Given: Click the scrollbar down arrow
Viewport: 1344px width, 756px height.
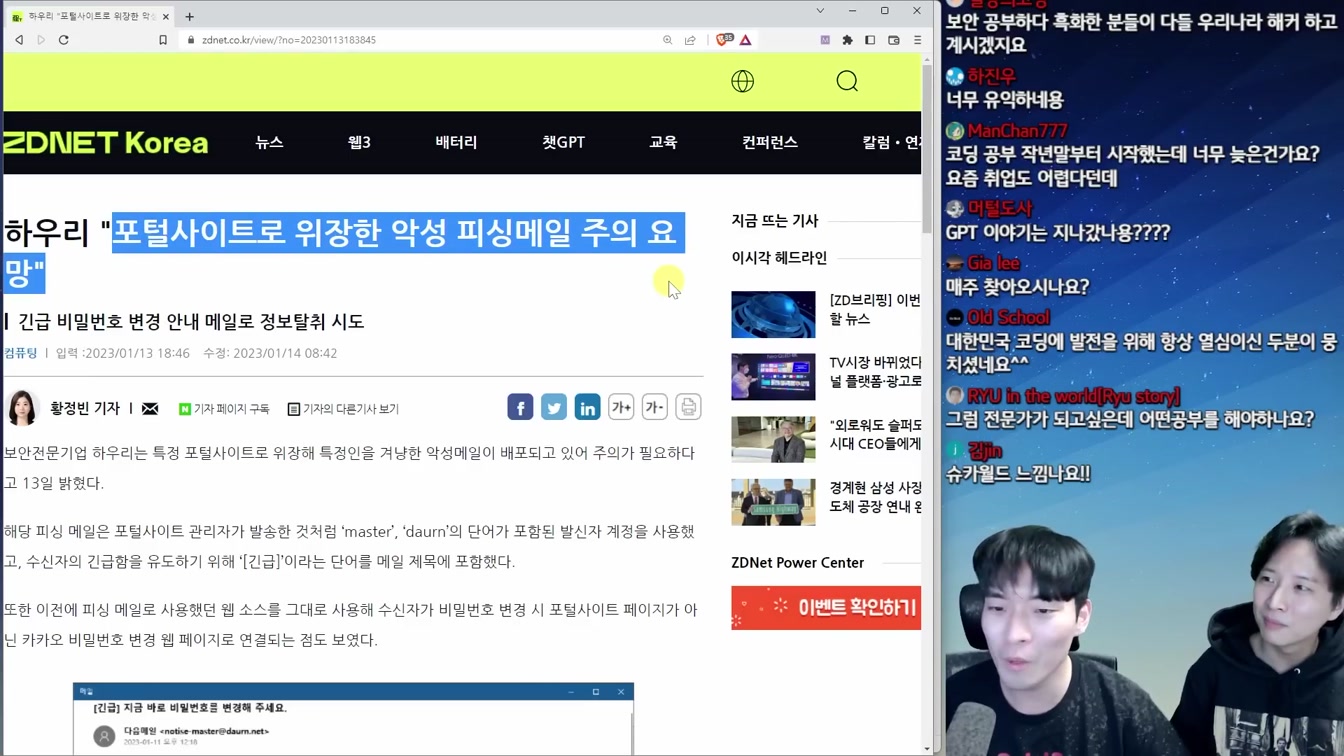Looking at the screenshot, I should (x=927, y=749).
